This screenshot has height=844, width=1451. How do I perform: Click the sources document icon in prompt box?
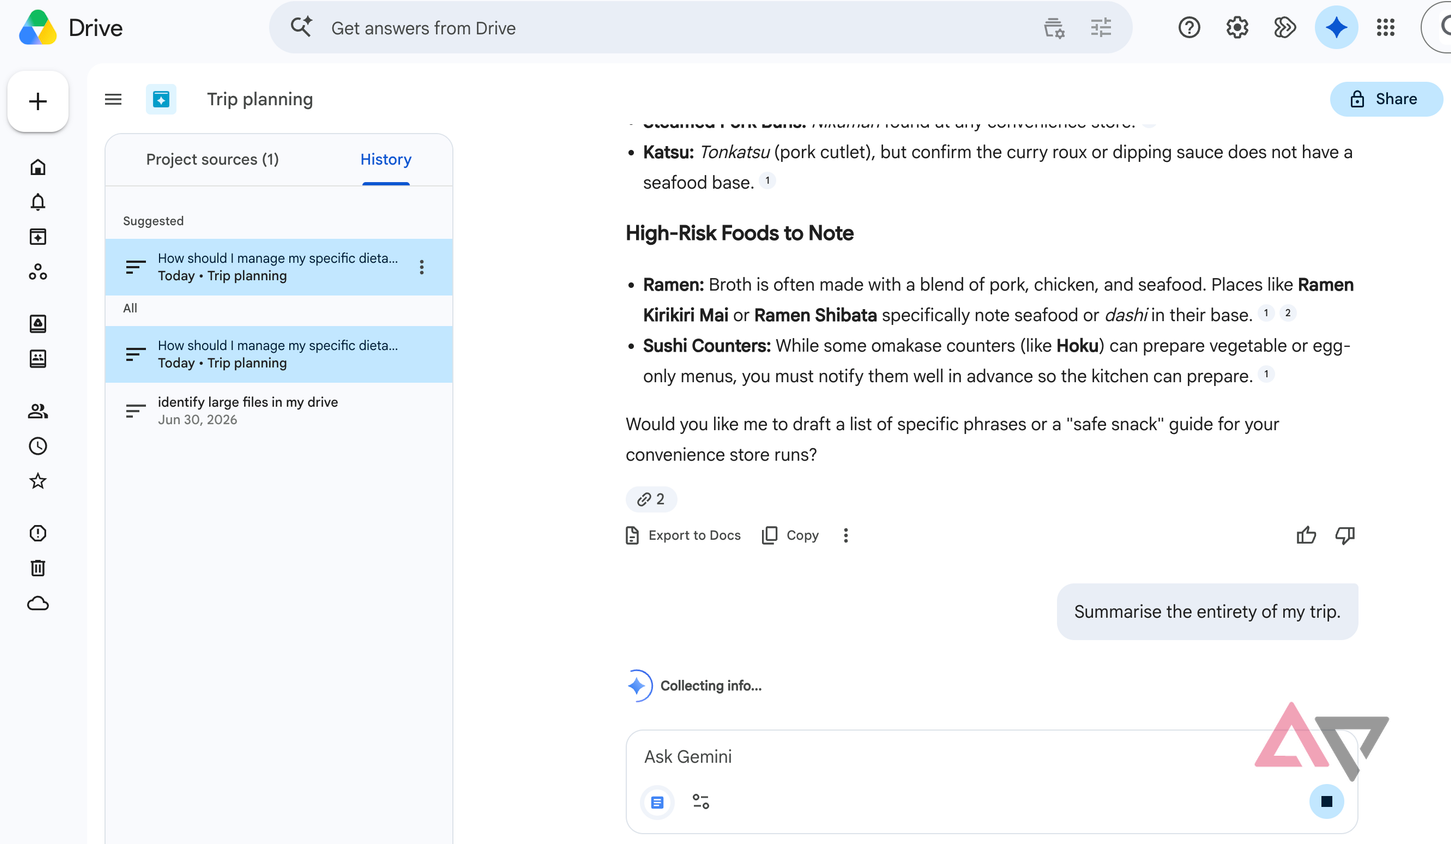657,802
